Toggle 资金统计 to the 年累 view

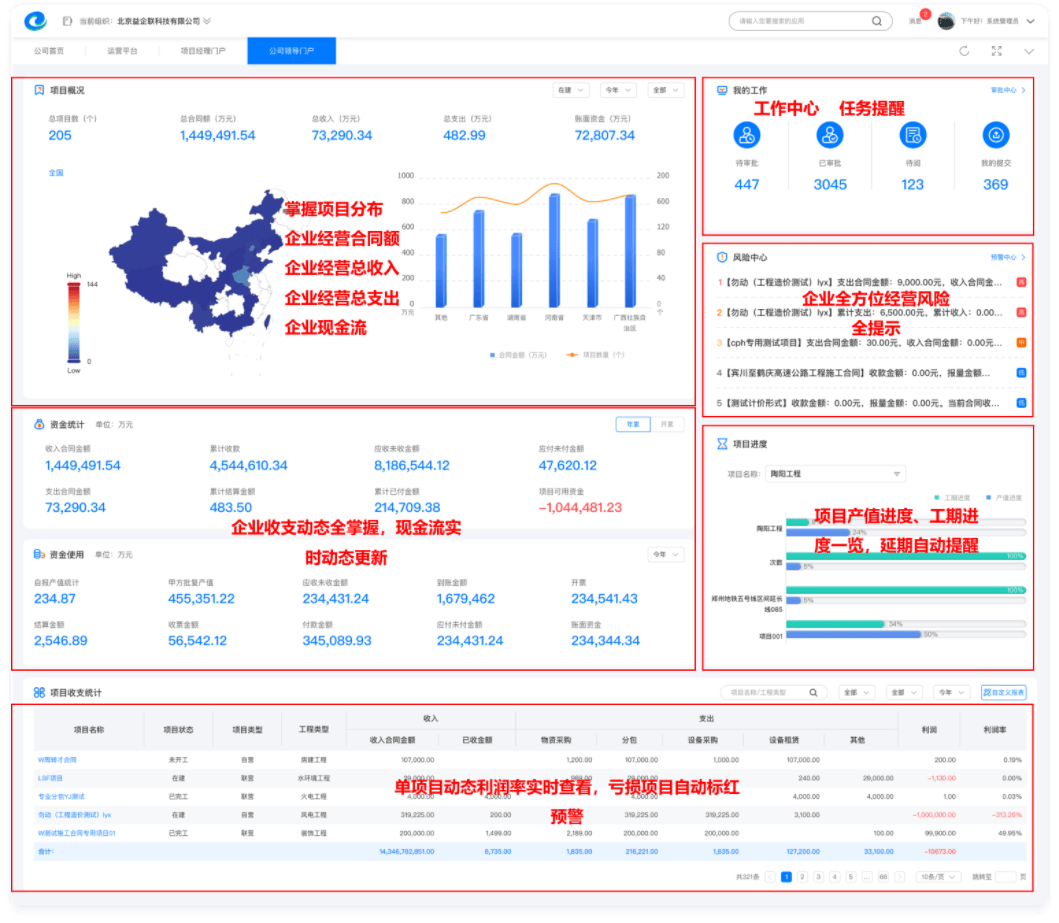[x=632, y=424]
